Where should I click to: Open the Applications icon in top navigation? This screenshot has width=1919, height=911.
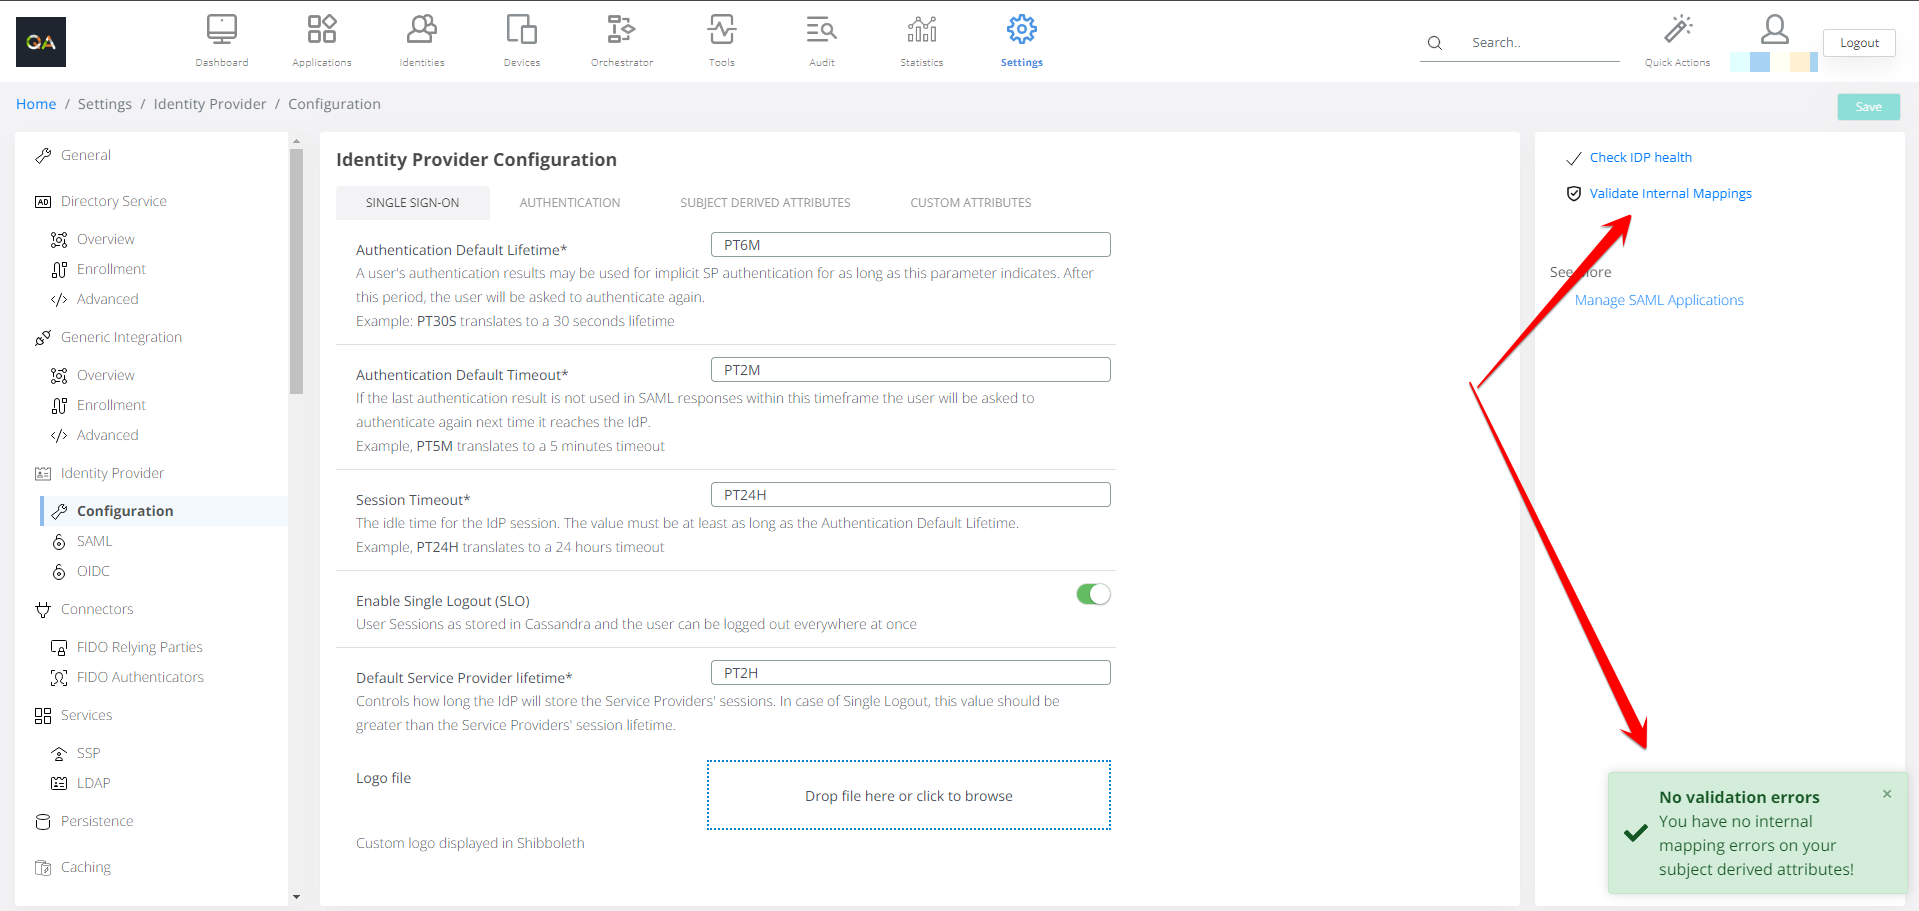coord(321,30)
